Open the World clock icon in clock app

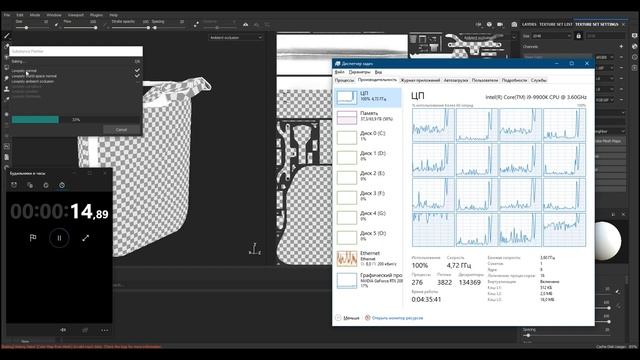30,185
